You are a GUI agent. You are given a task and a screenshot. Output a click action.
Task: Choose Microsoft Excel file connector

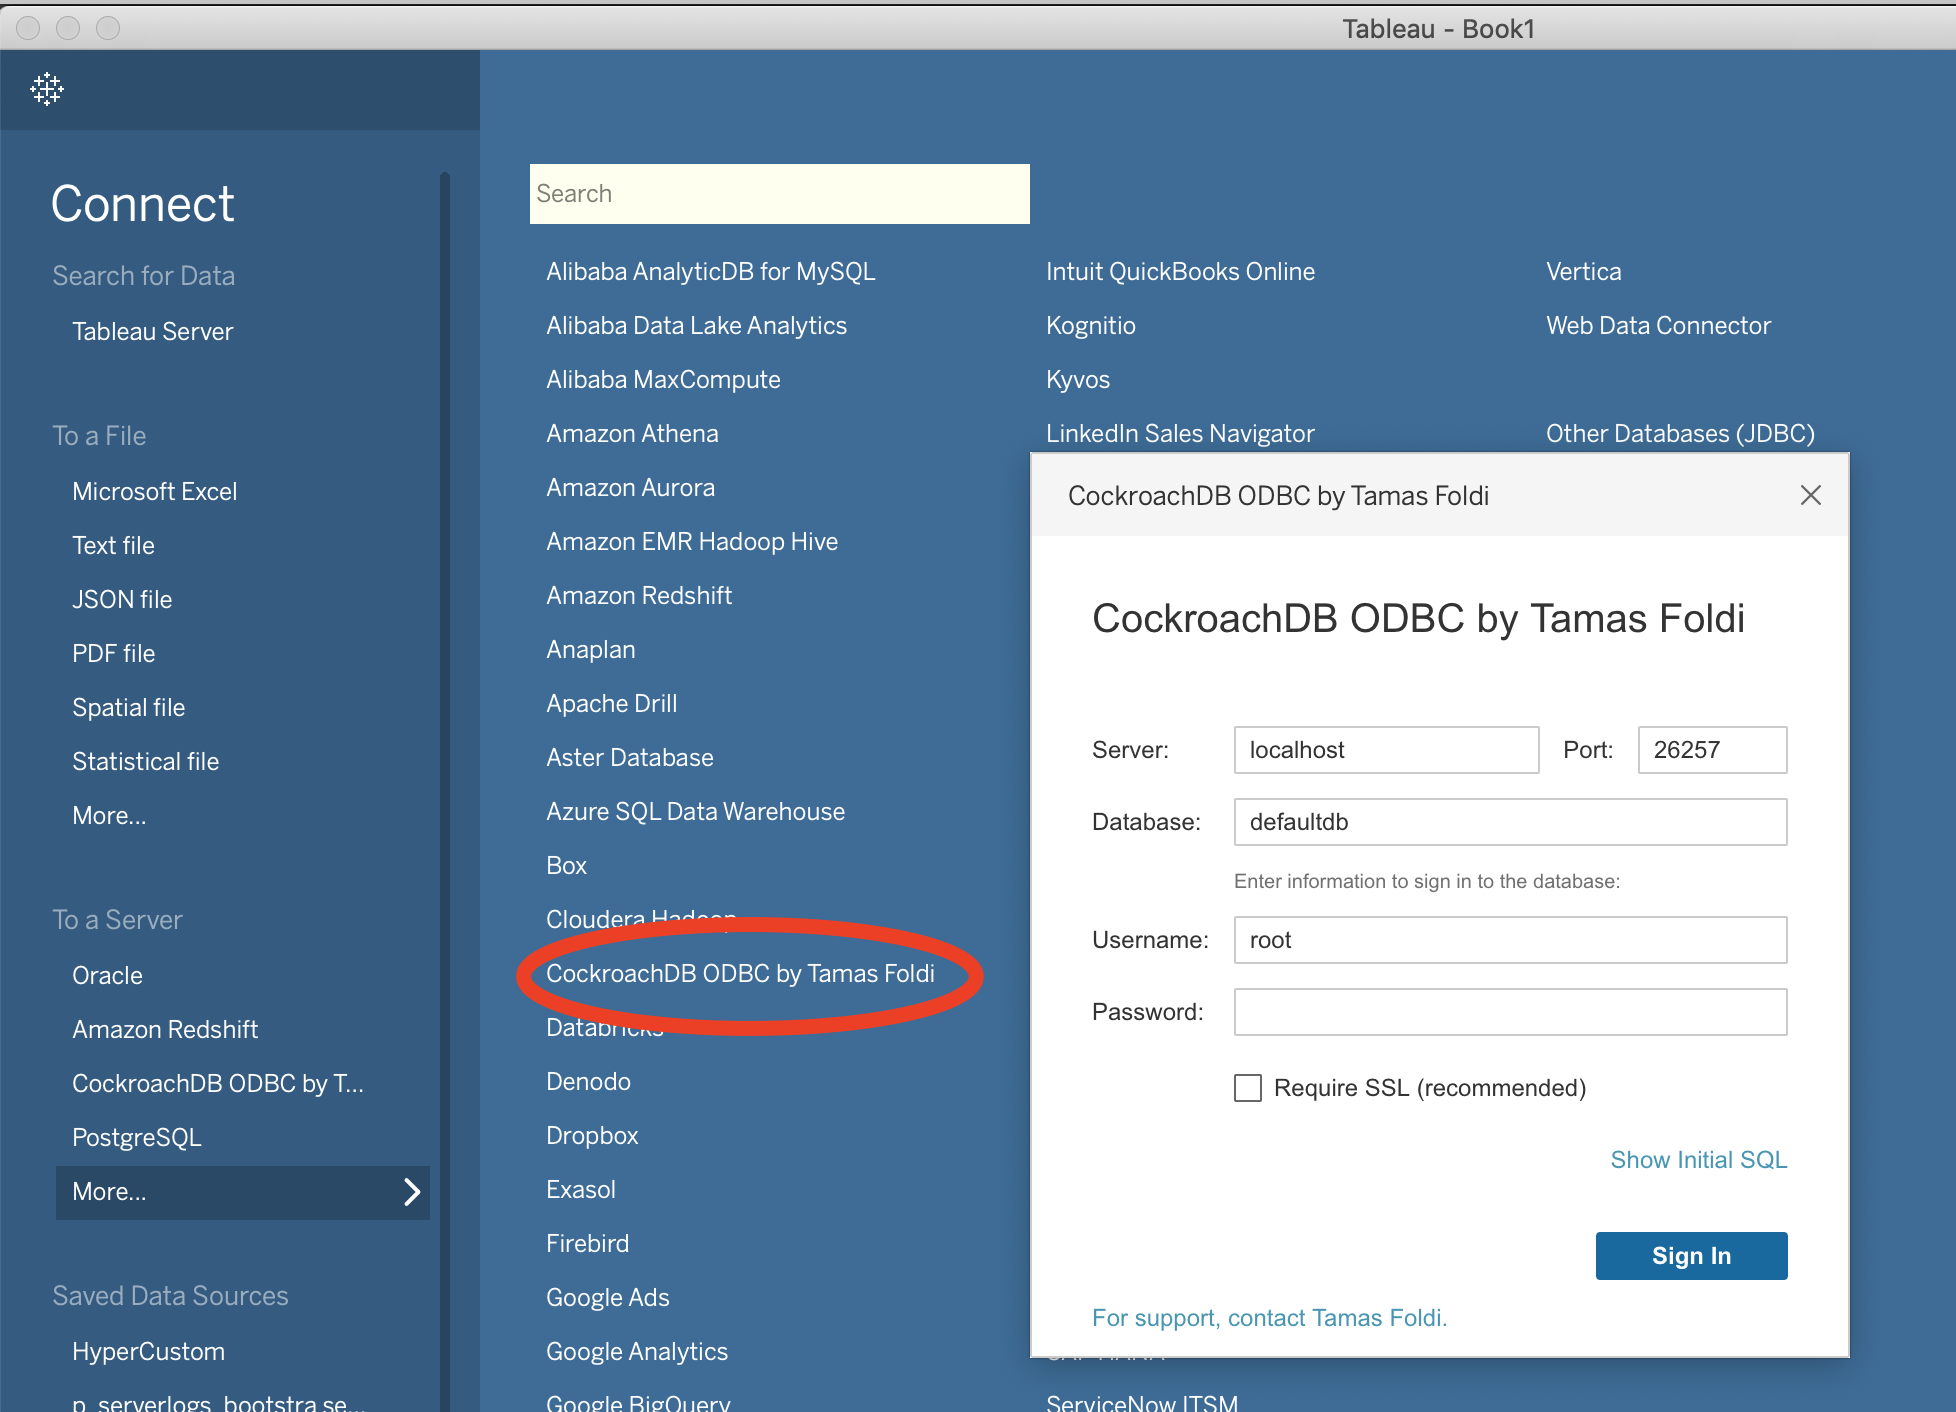155,492
